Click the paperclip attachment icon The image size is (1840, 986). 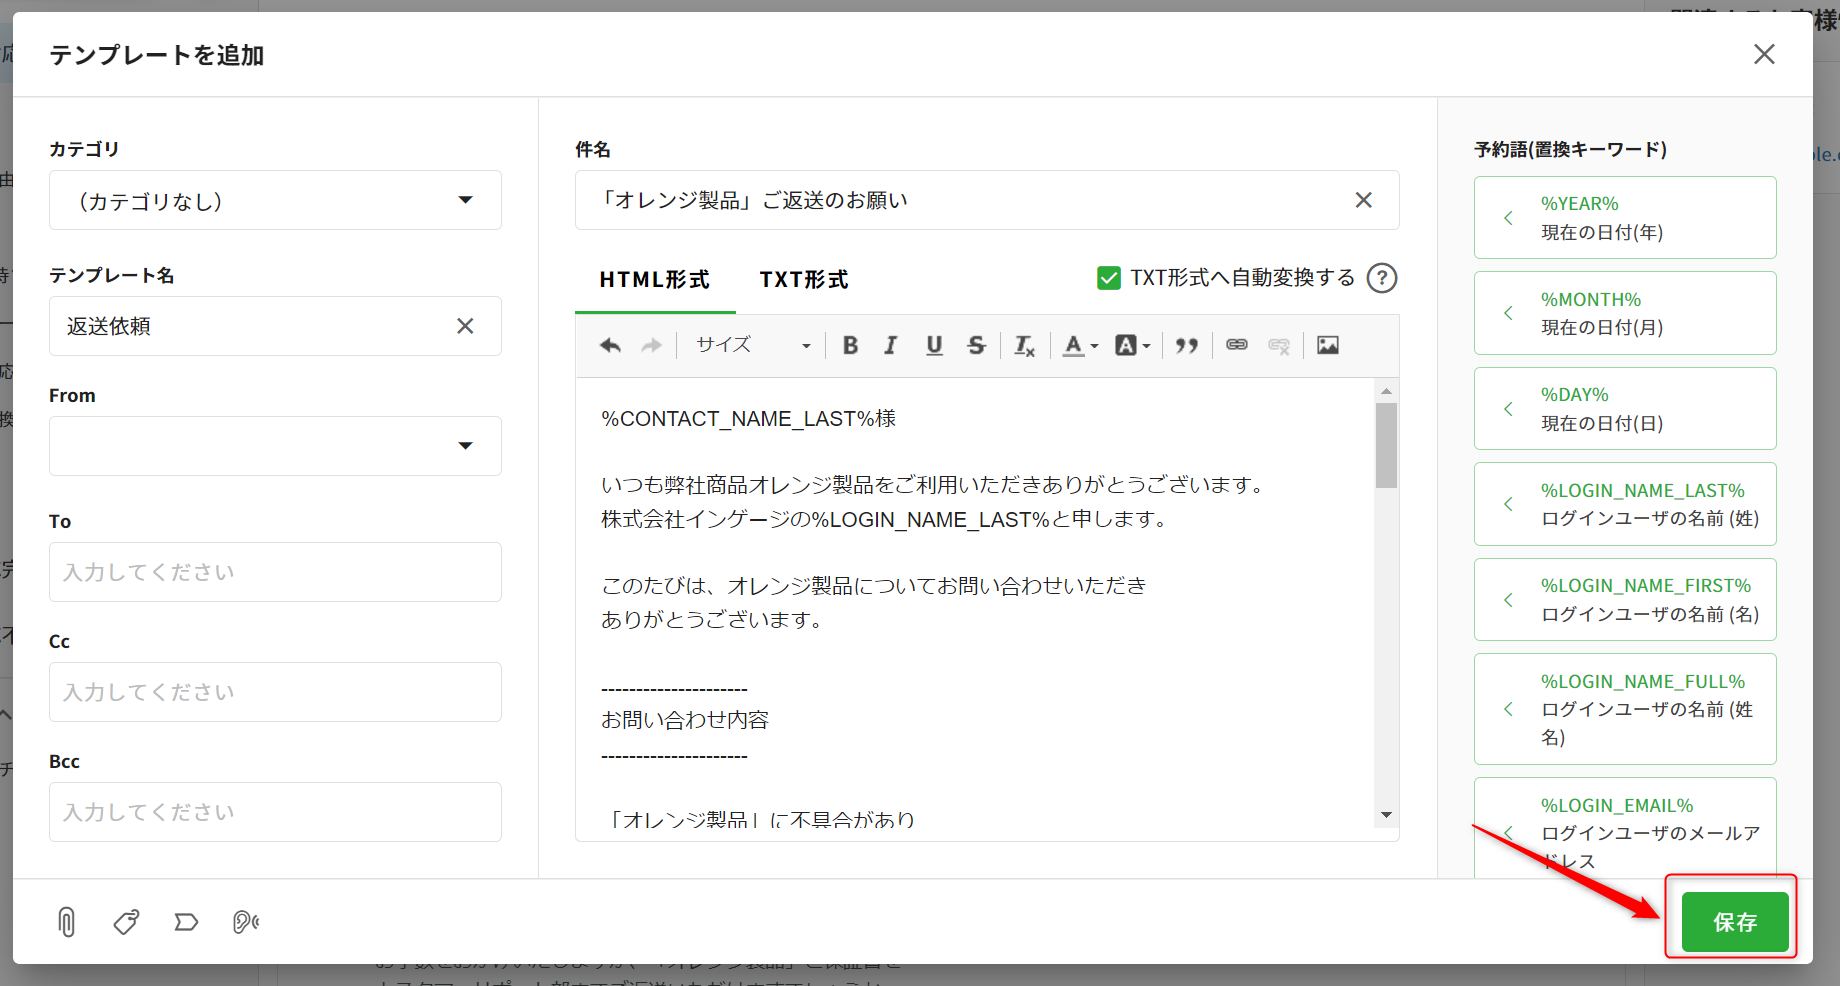[x=67, y=921]
